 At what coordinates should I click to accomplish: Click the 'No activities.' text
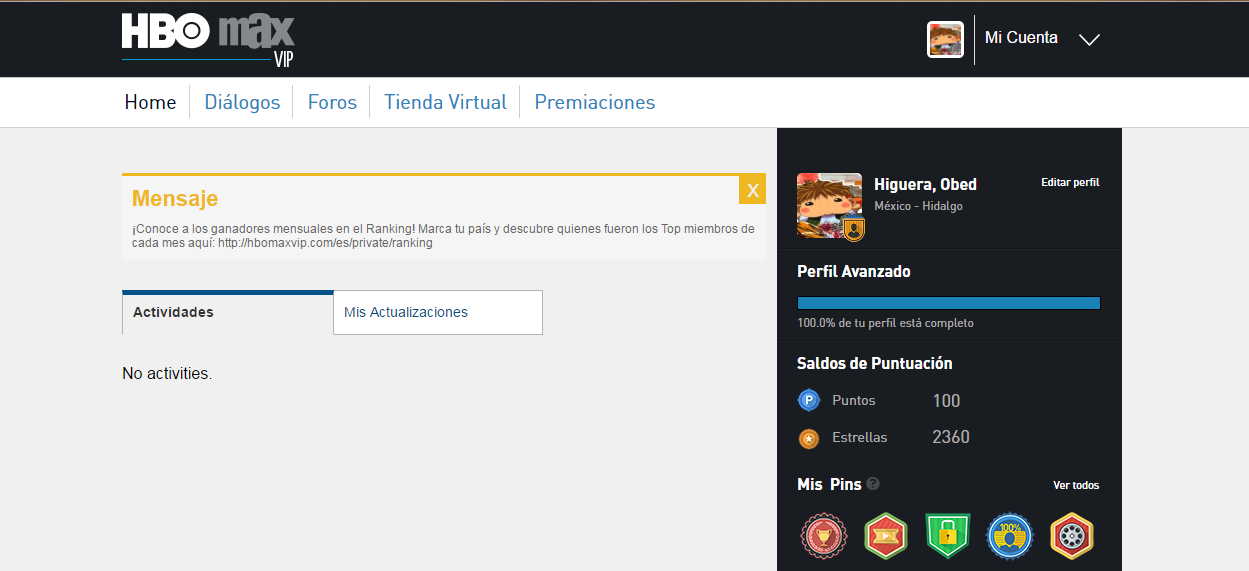click(167, 373)
